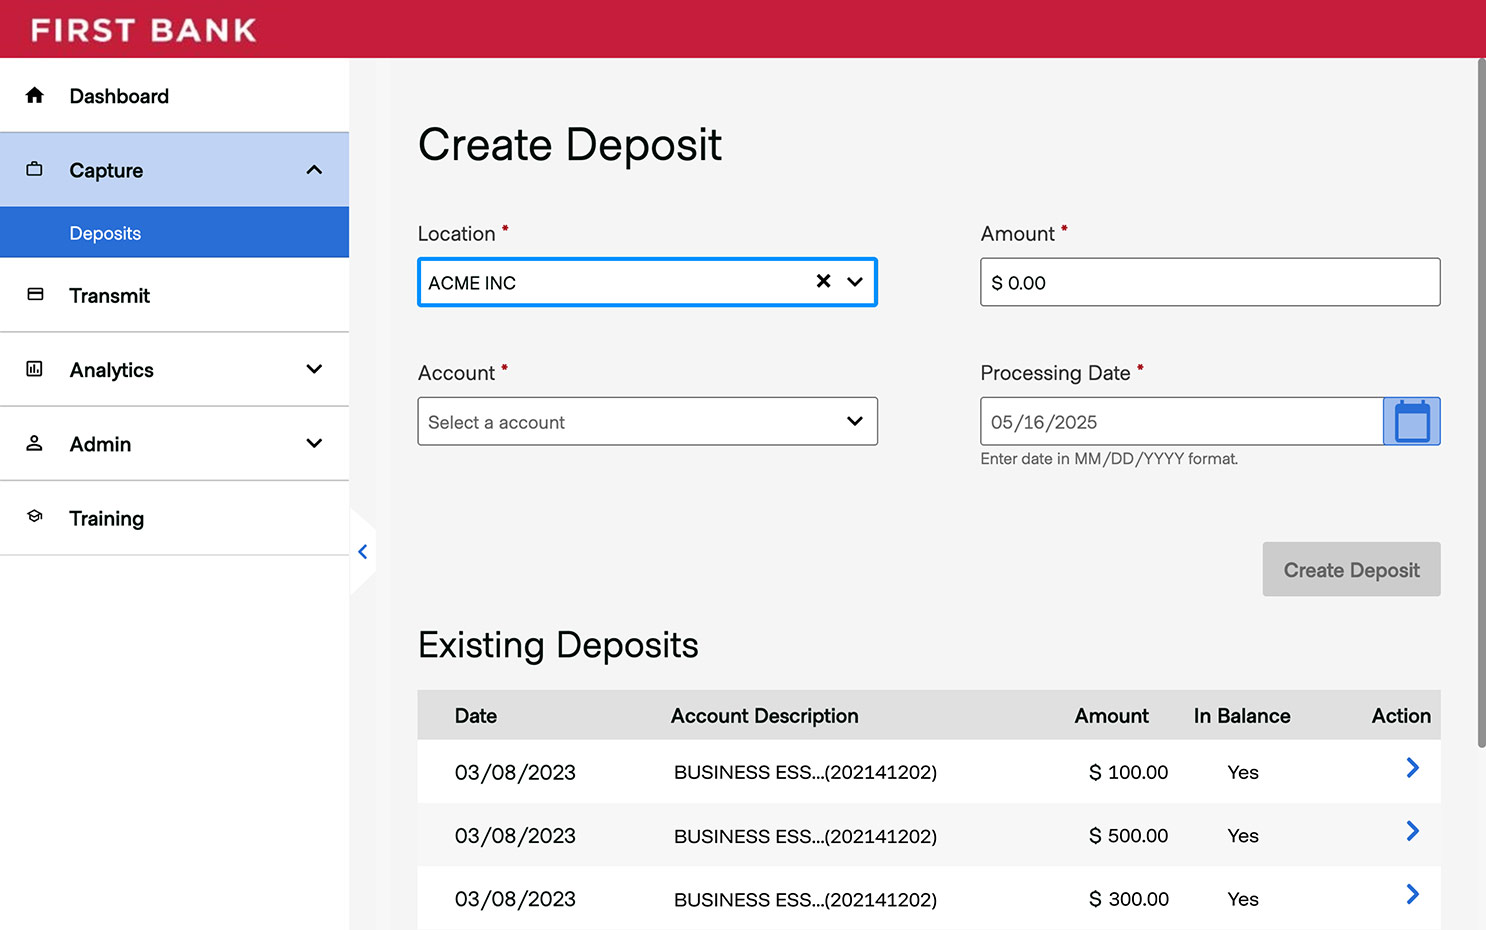Expand the Admin menu chevron
The width and height of the screenshot is (1486, 930).
(314, 443)
